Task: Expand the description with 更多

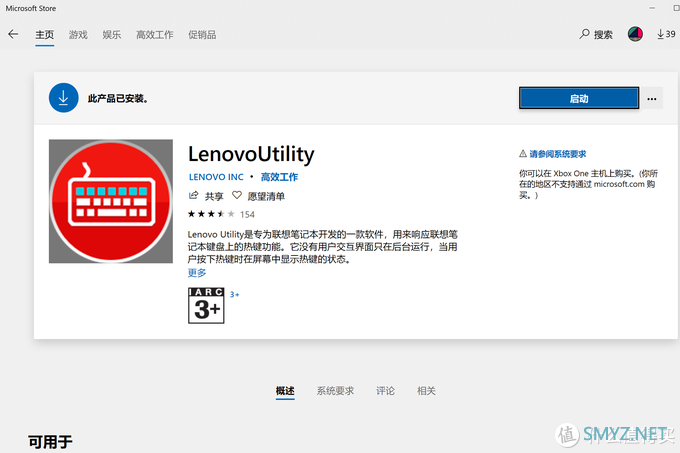Action: pyautogui.click(x=197, y=273)
